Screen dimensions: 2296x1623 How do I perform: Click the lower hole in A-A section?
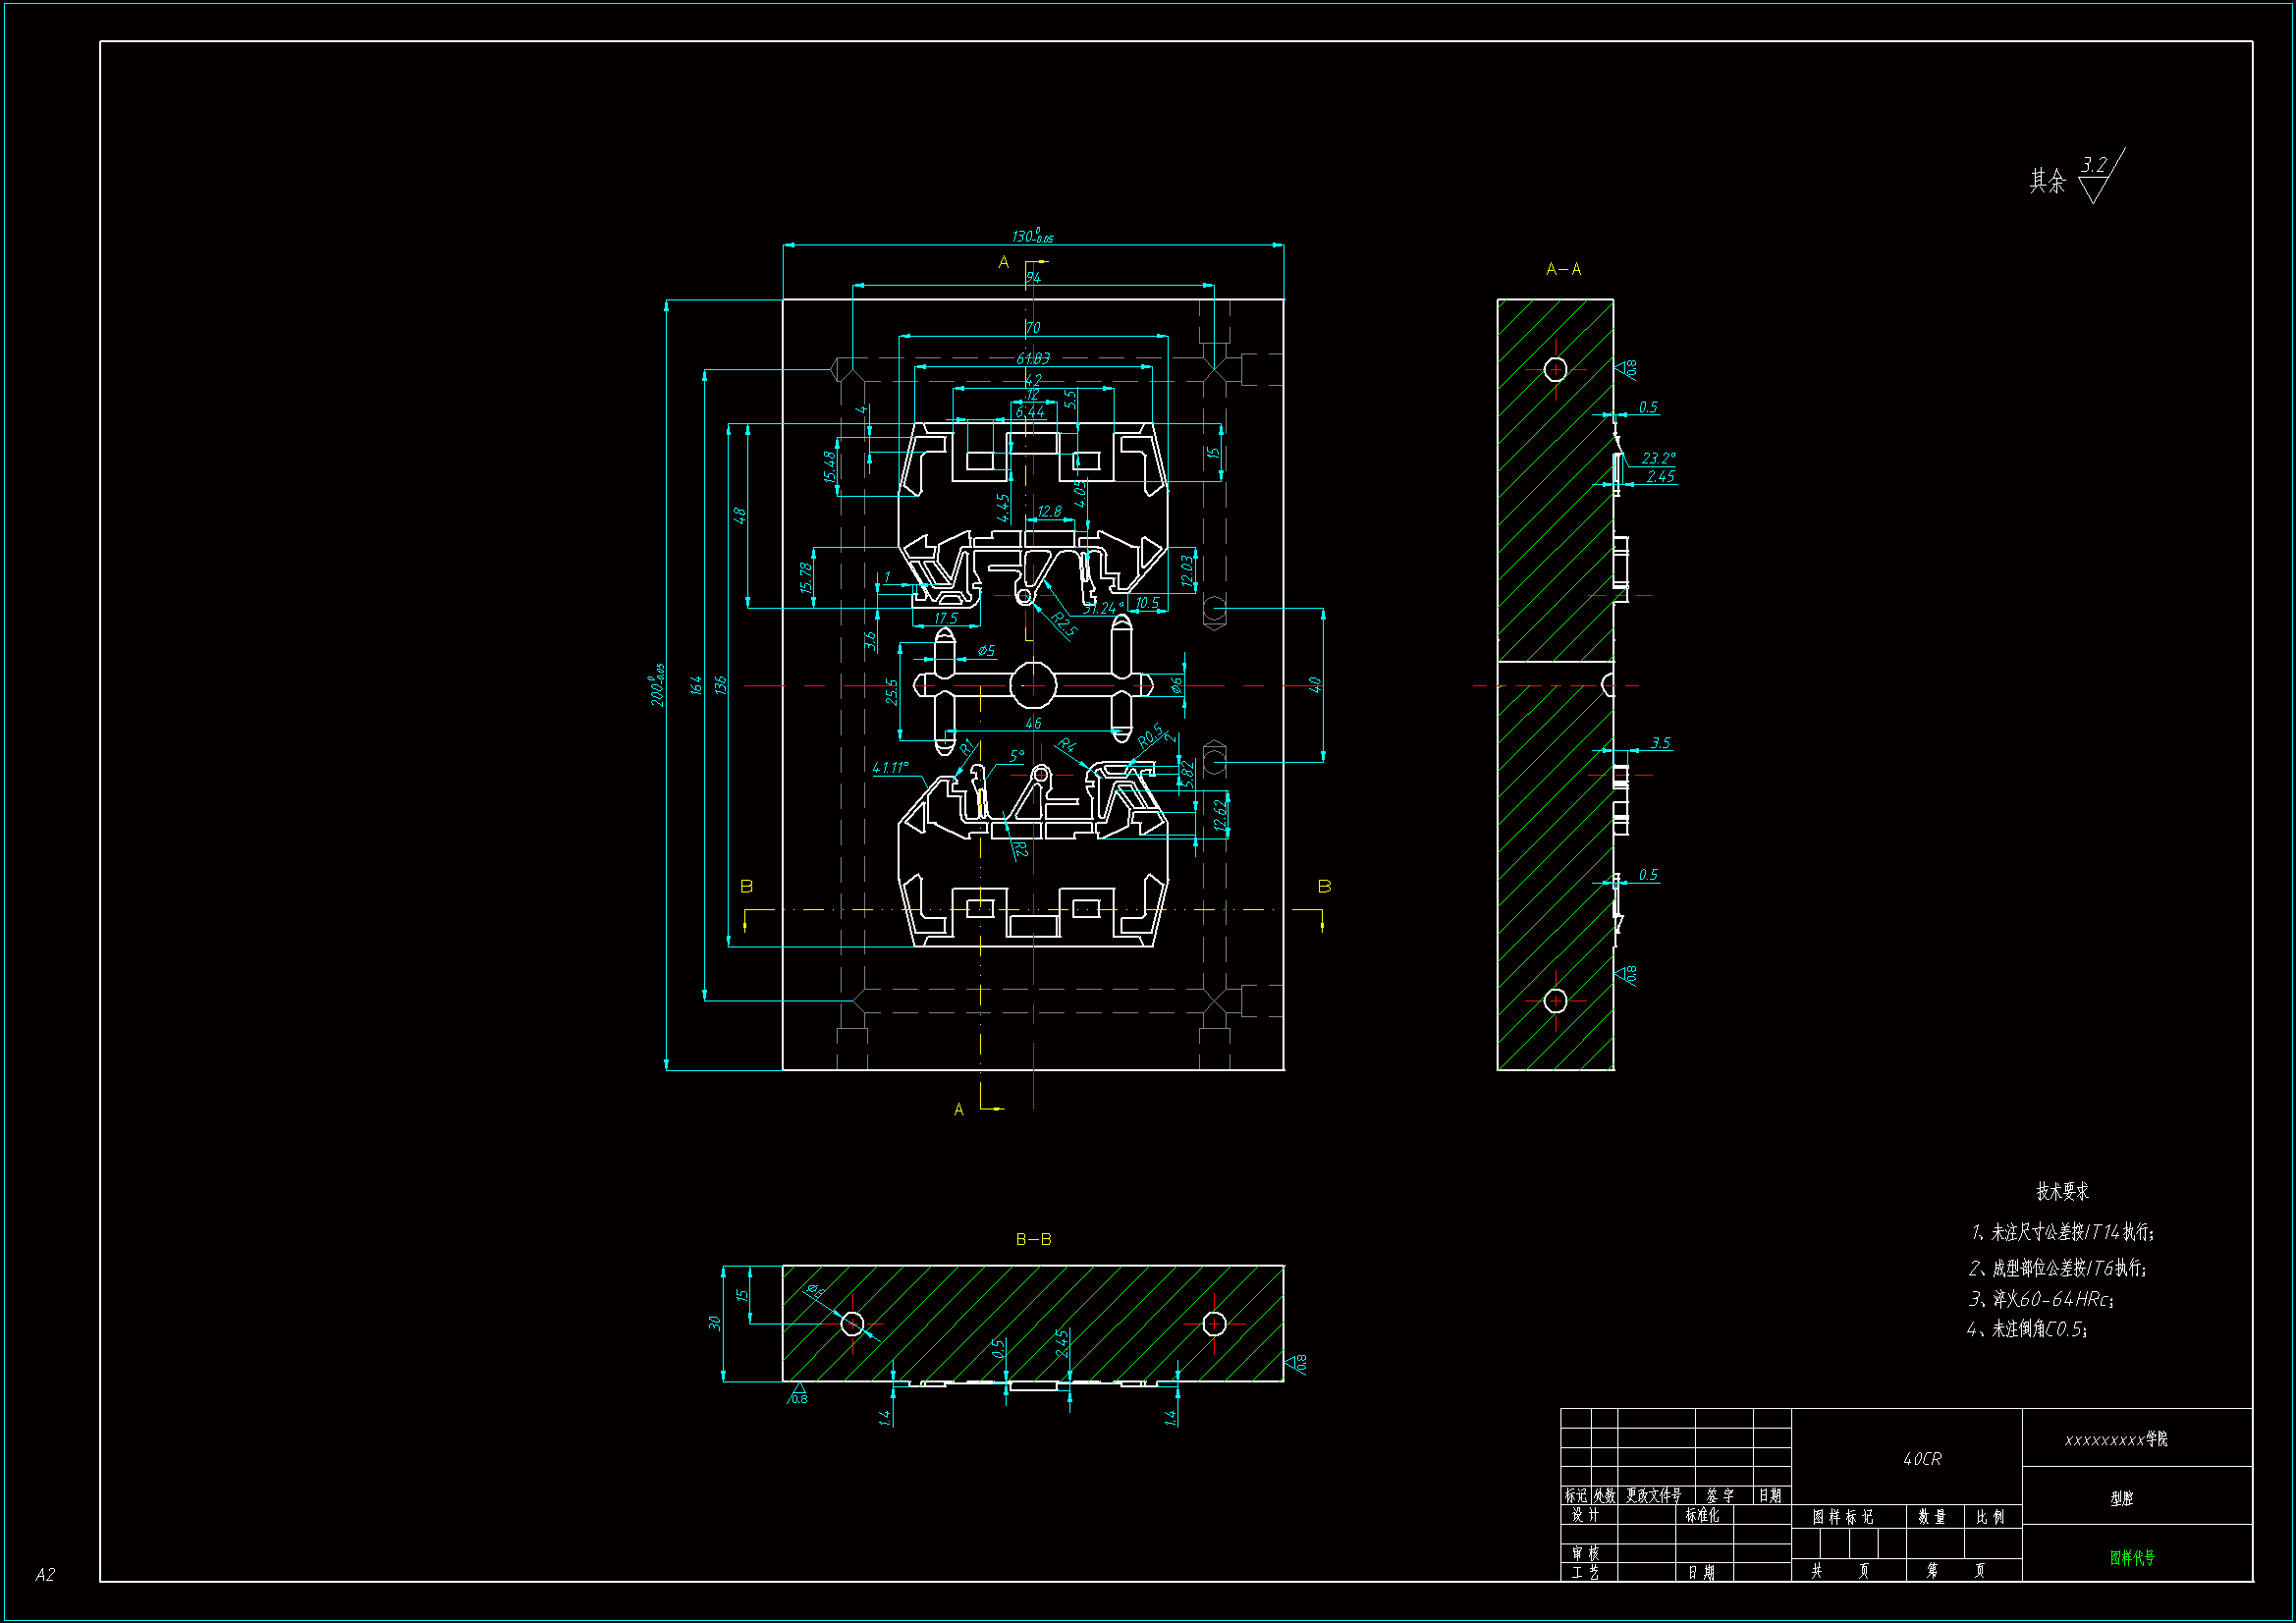coord(1555,1000)
